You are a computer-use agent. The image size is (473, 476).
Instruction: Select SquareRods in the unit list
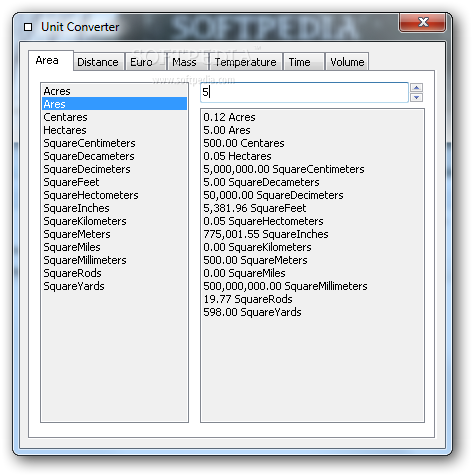coord(114,273)
